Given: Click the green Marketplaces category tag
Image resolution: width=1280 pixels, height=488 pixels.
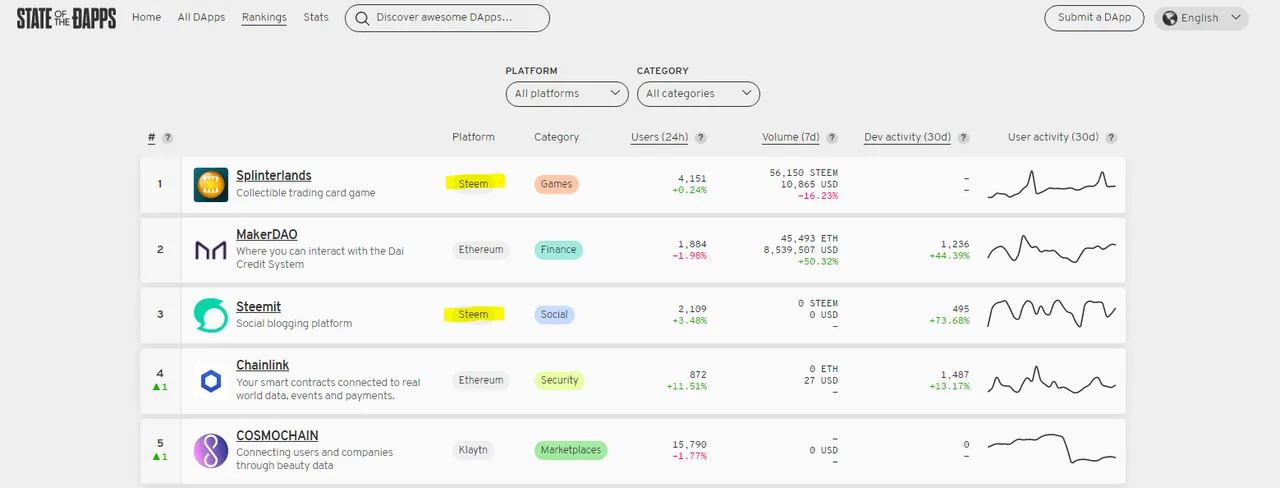Looking at the screenshot, I should click(x=570, y=450).
